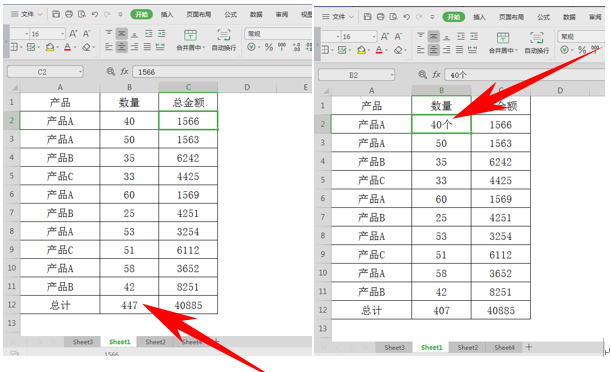Increase font size in the left window
Image resolution: width=611 pixels, height=372 pixels.
73,34
